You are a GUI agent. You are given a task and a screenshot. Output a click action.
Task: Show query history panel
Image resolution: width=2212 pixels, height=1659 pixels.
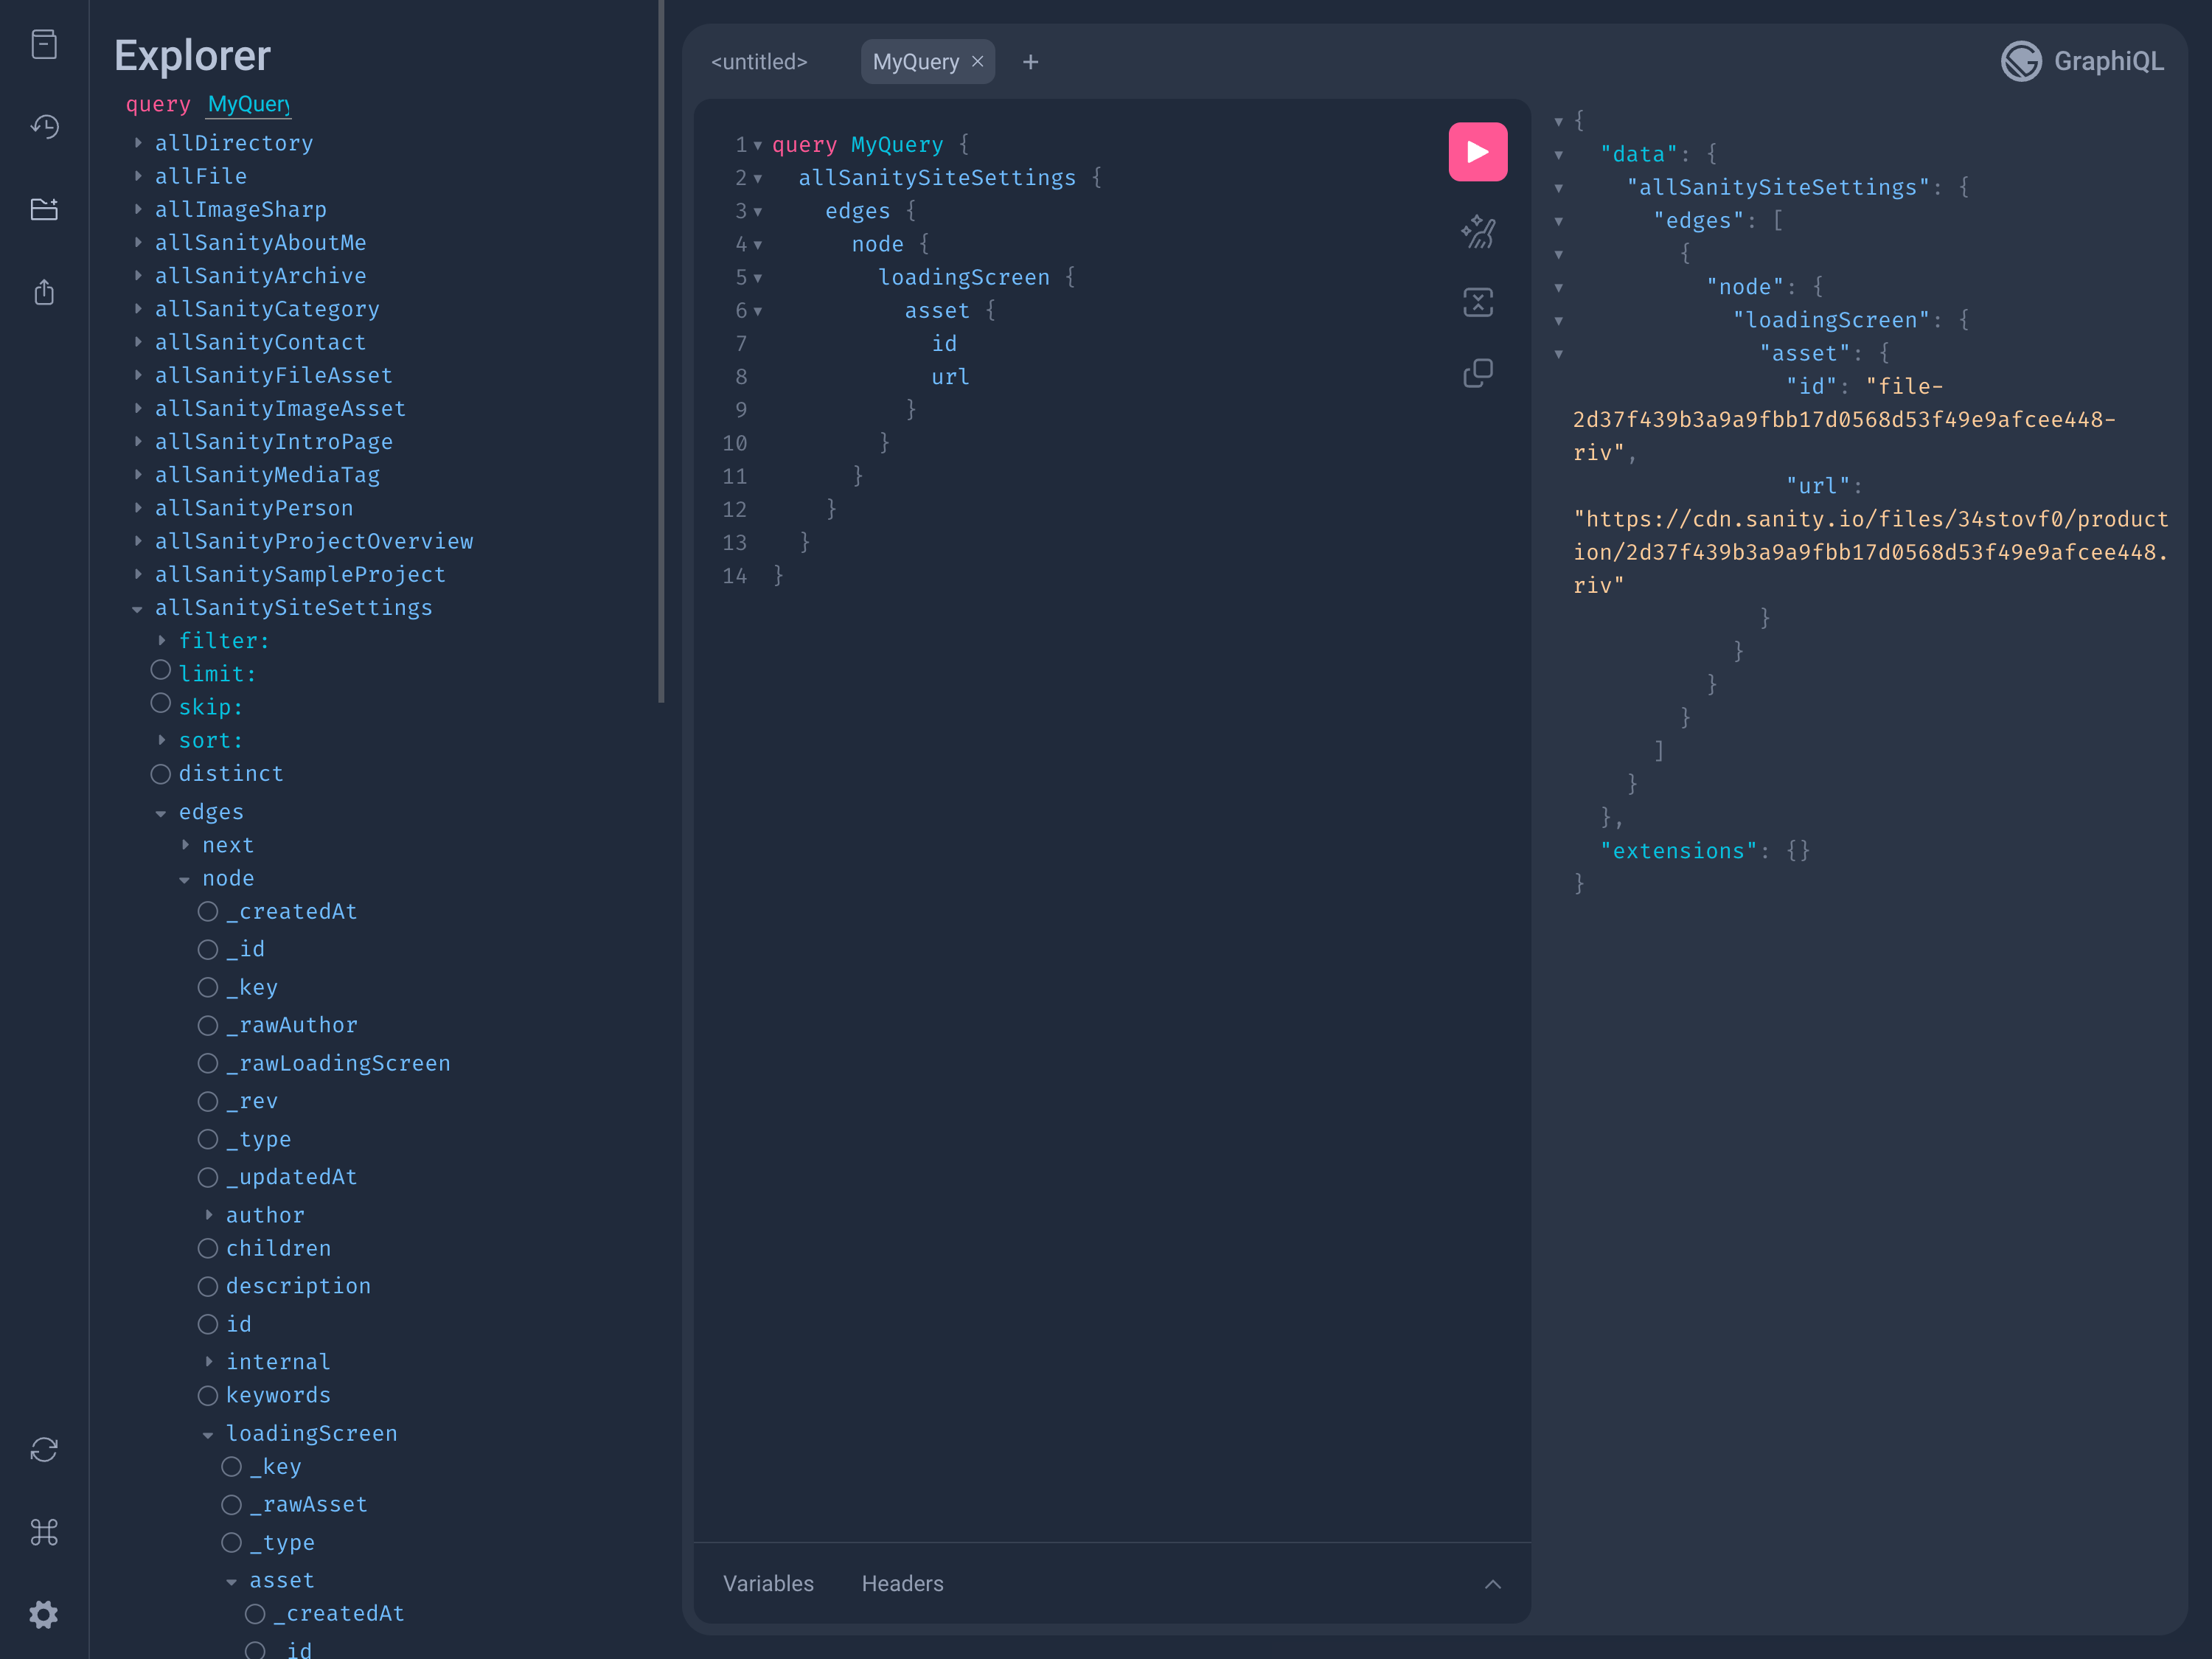(x=44, y=127)
